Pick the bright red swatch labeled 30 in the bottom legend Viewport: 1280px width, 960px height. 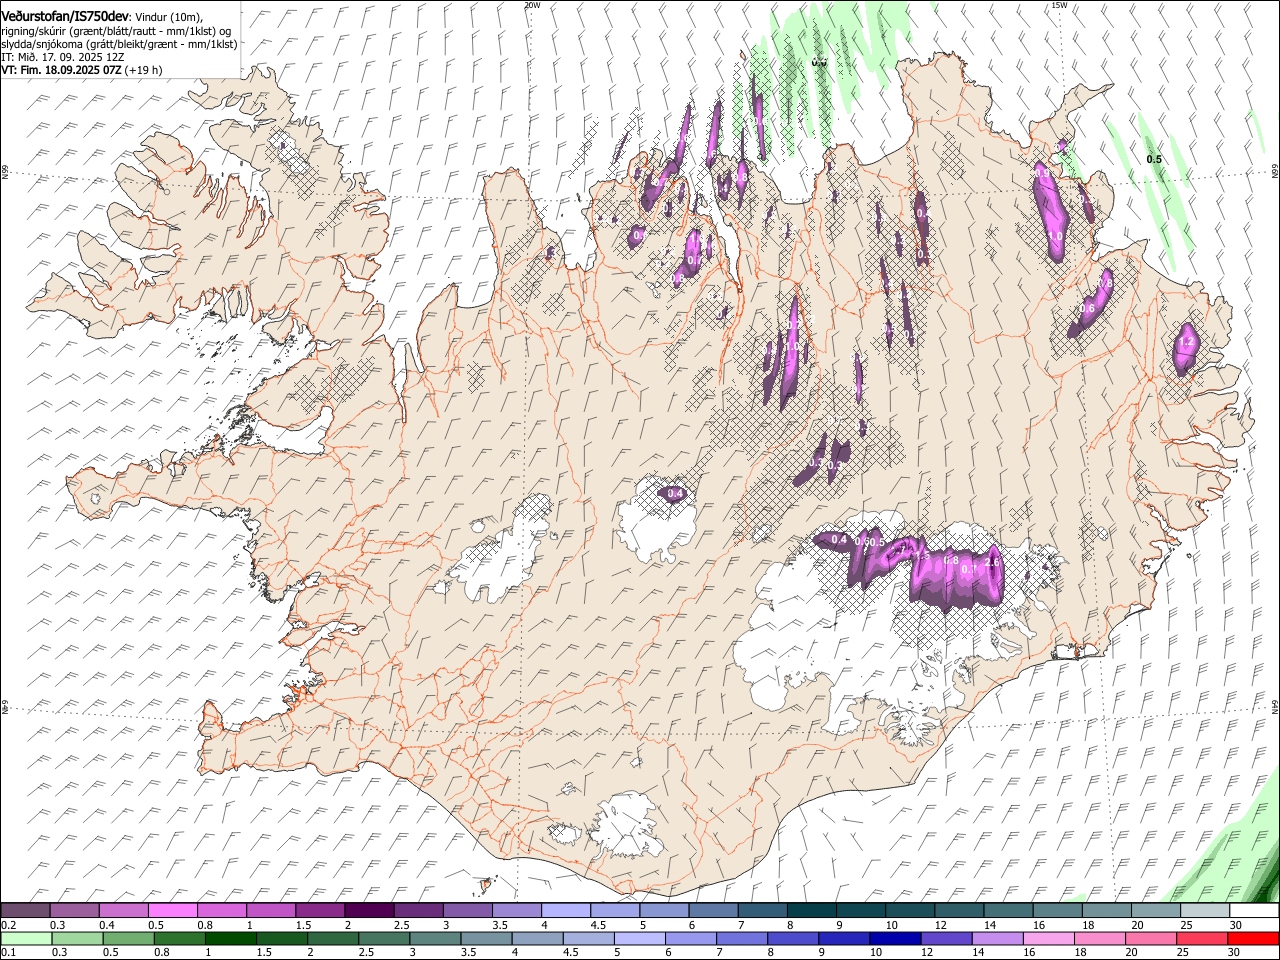click(1253, 939)
